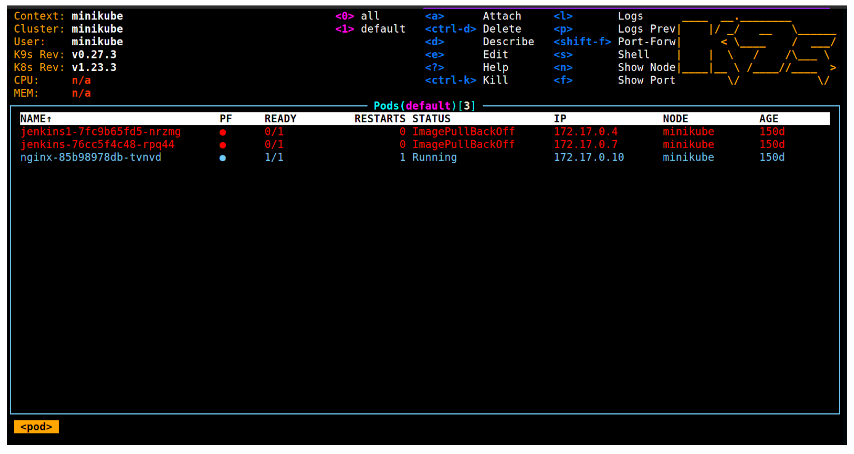Click the <a> Attach shortcut
The image size is (854, 454).
tap(473, 16)
